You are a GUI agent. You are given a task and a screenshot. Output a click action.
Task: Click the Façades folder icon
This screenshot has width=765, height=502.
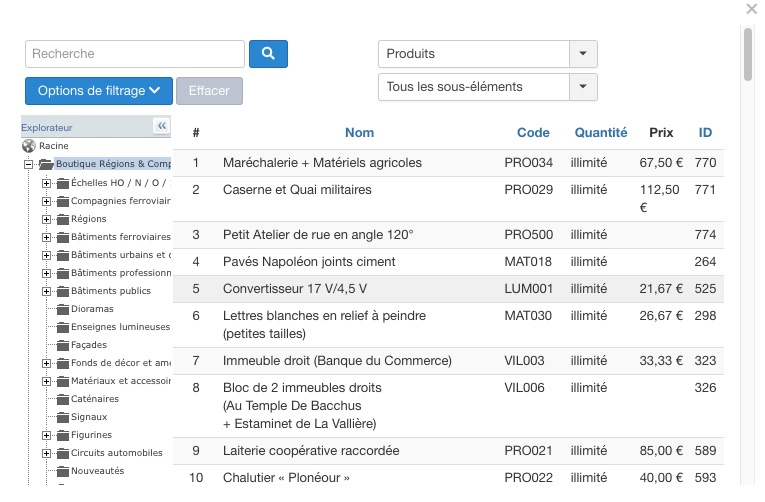coord(62,345)
